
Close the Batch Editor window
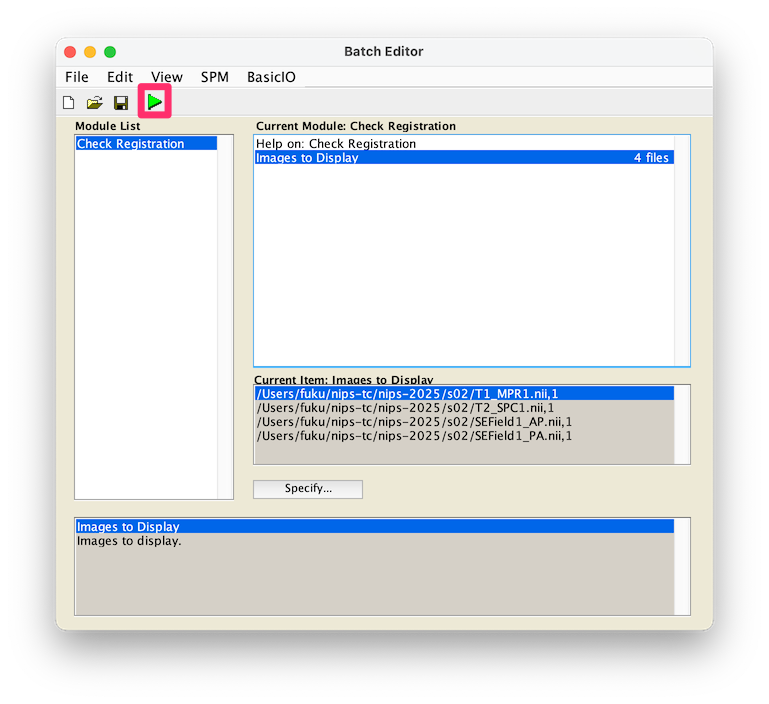coord(70,52)
